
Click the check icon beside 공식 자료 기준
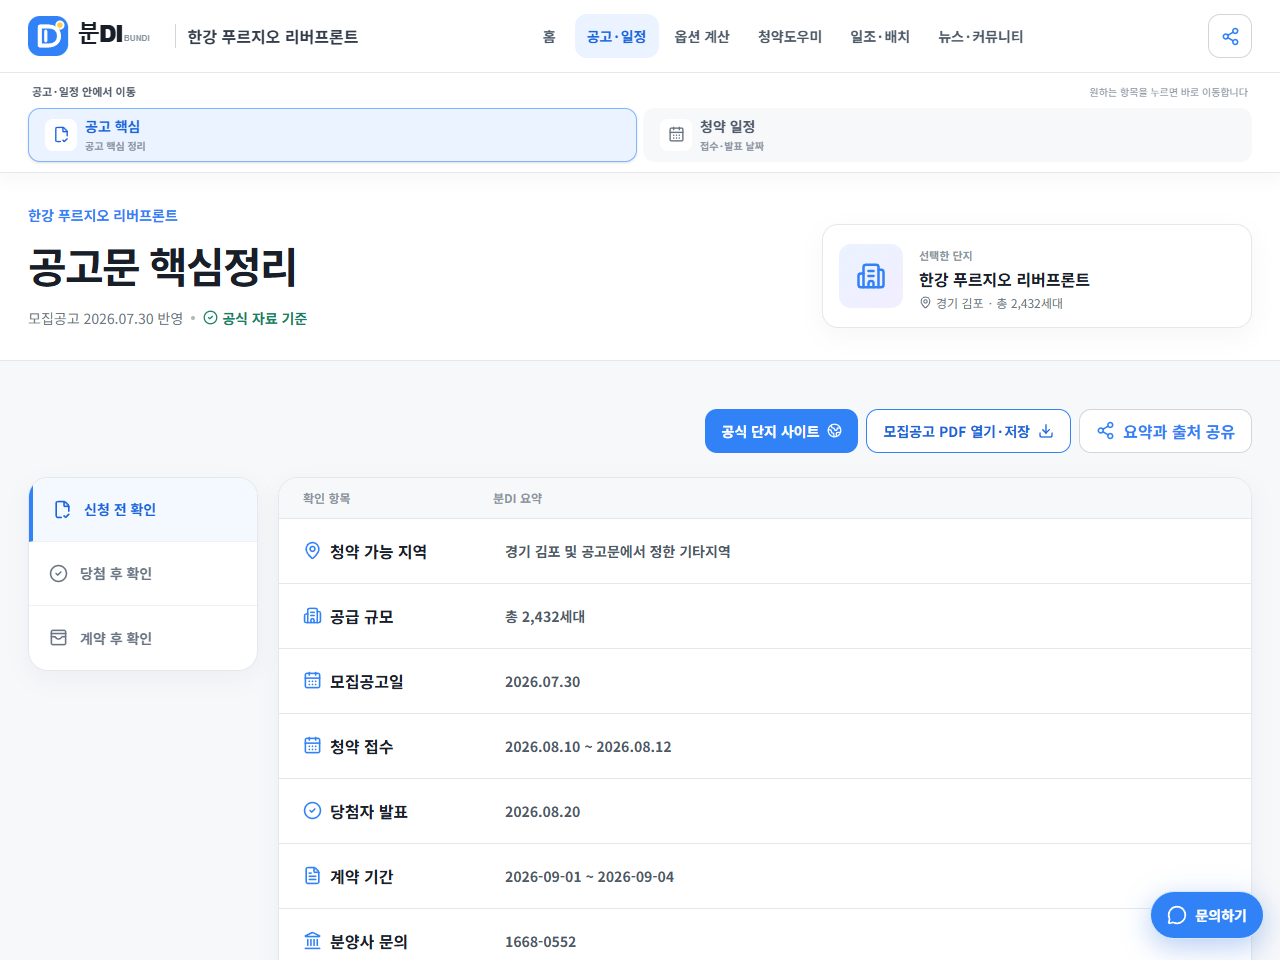point(210,318)
